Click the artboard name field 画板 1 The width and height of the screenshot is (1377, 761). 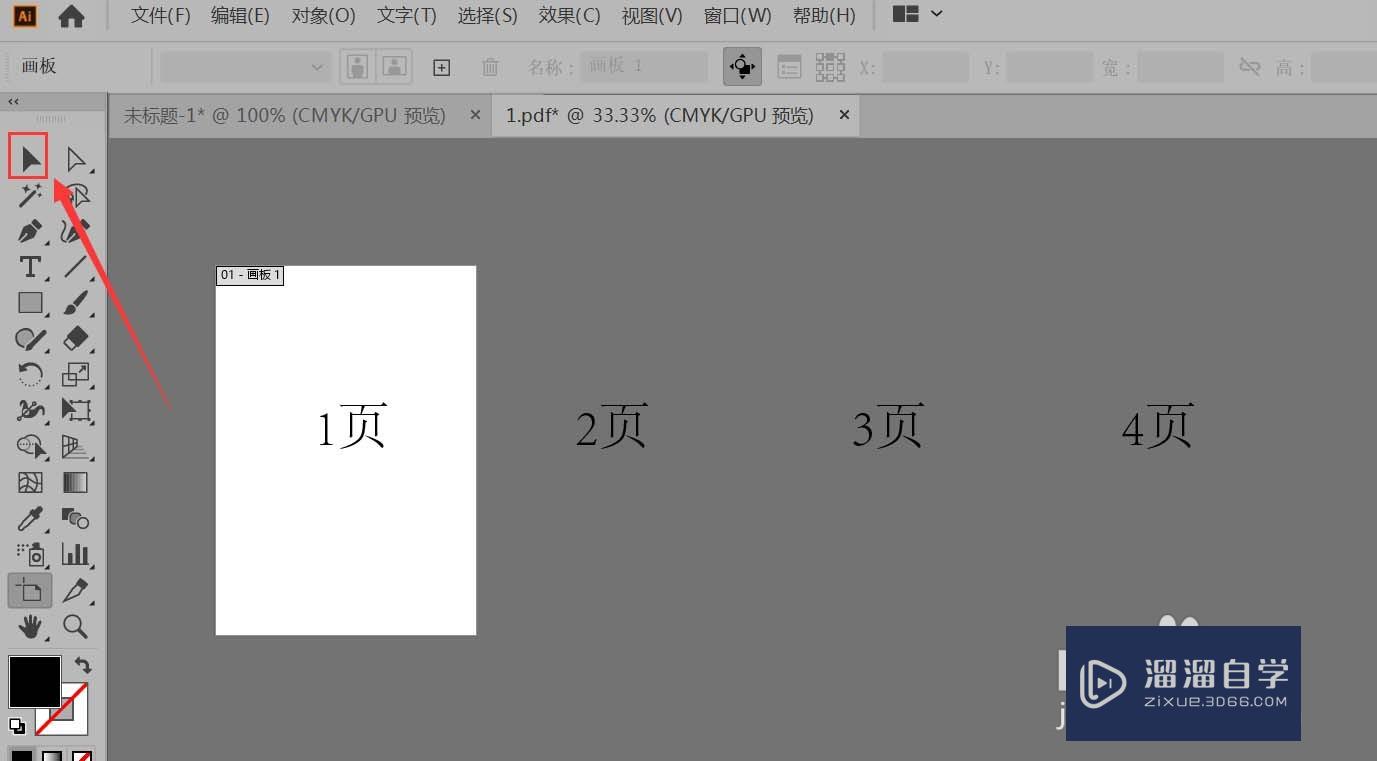643,67
